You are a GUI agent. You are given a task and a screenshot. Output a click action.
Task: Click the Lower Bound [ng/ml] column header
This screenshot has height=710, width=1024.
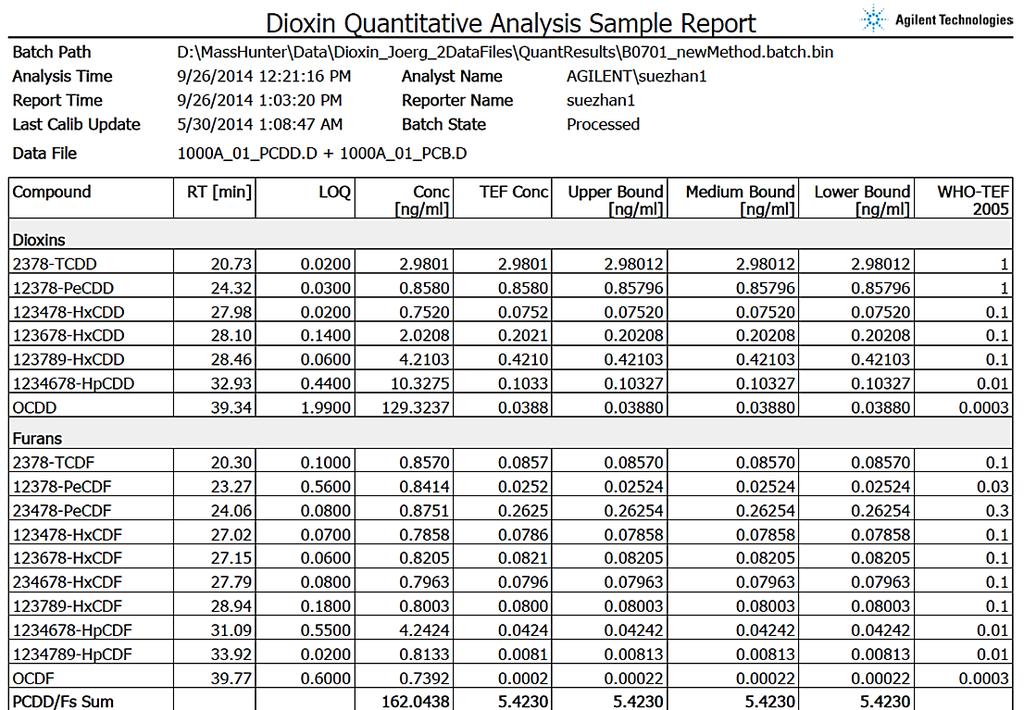[856, 198]
